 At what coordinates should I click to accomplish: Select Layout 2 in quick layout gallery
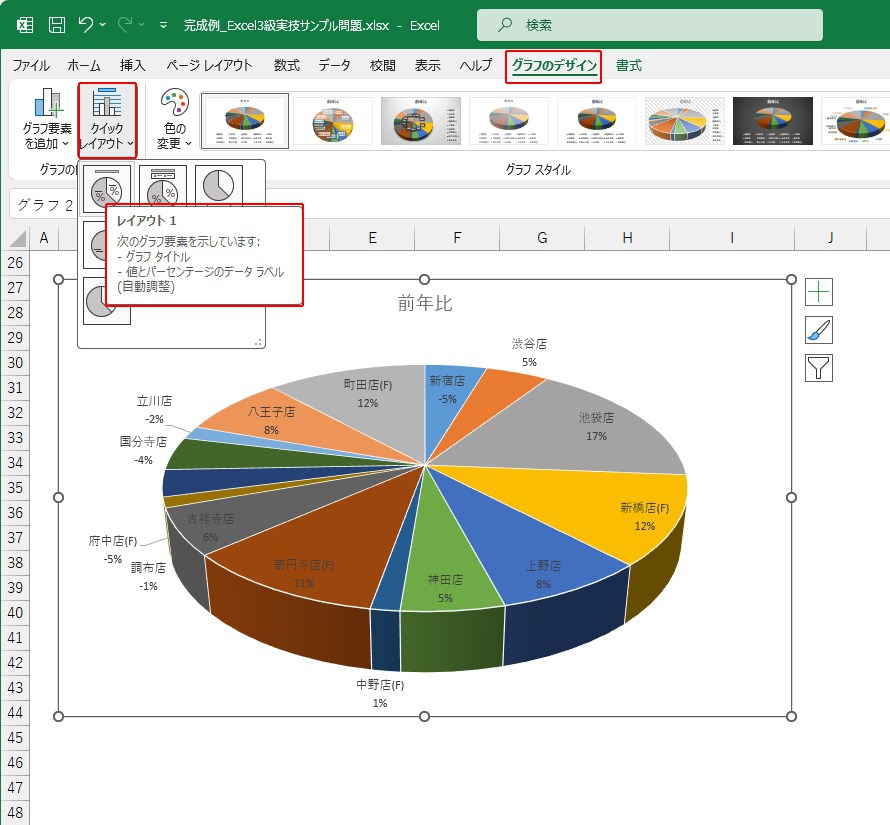click(x=162, y=186)
